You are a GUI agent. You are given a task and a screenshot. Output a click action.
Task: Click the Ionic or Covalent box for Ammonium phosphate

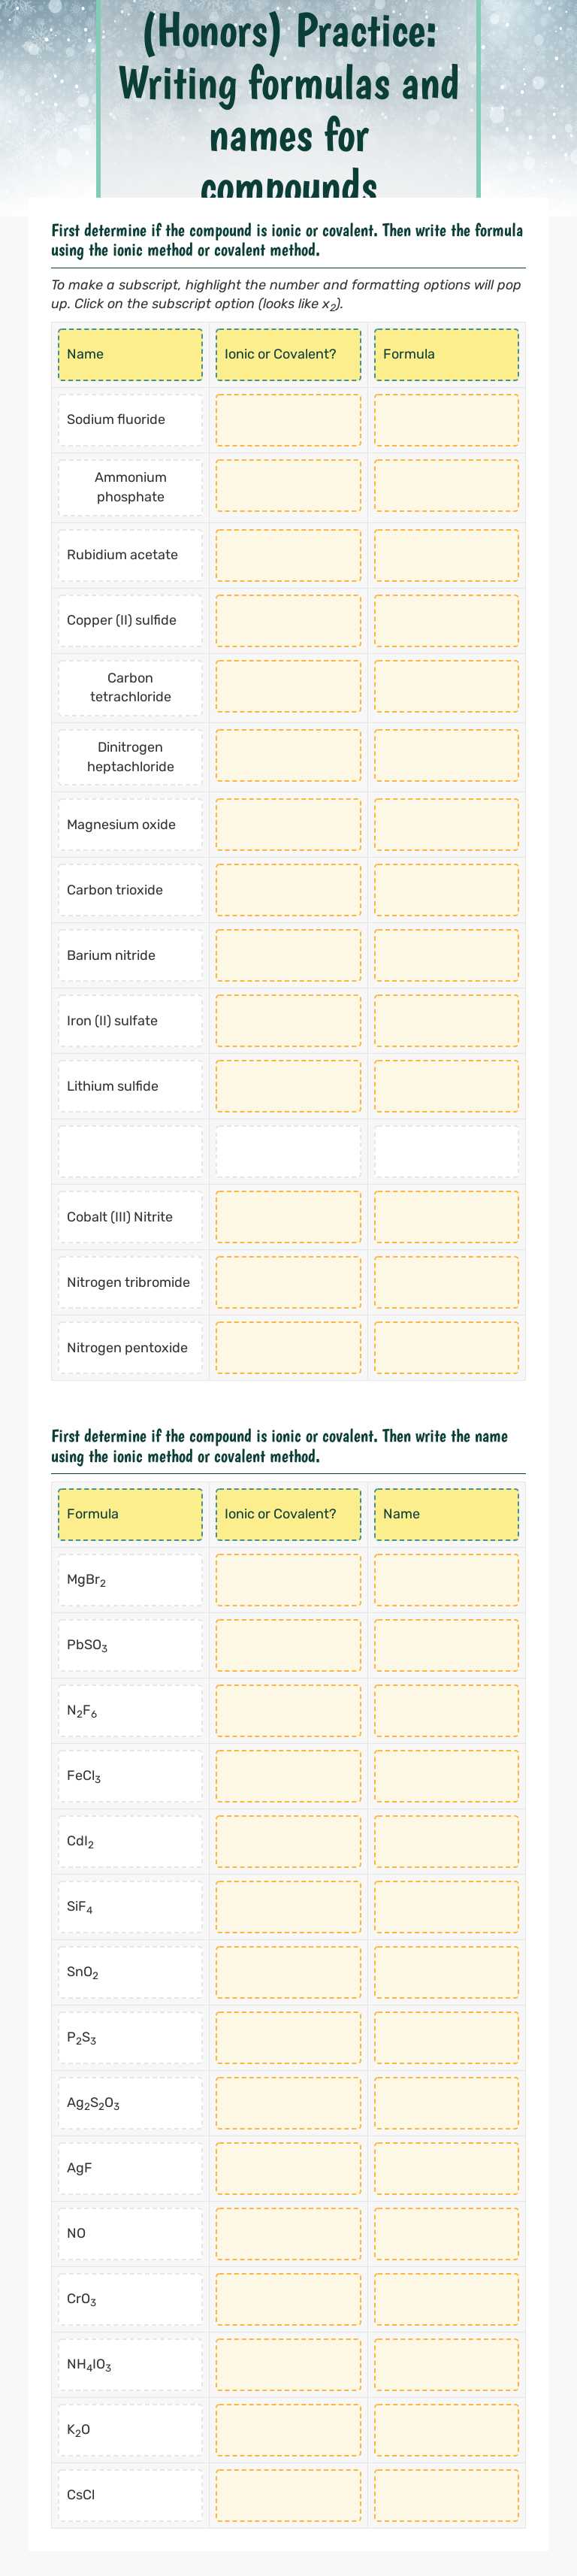[x=288, y=487]
